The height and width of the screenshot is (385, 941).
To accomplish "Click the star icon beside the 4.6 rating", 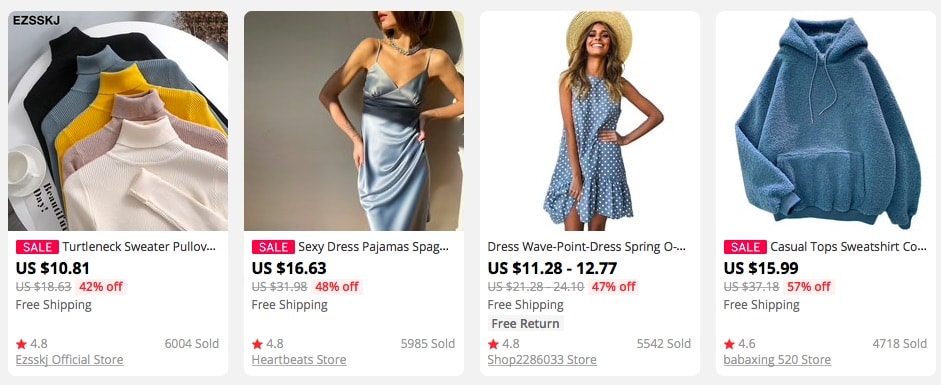I will coord(729,344).
